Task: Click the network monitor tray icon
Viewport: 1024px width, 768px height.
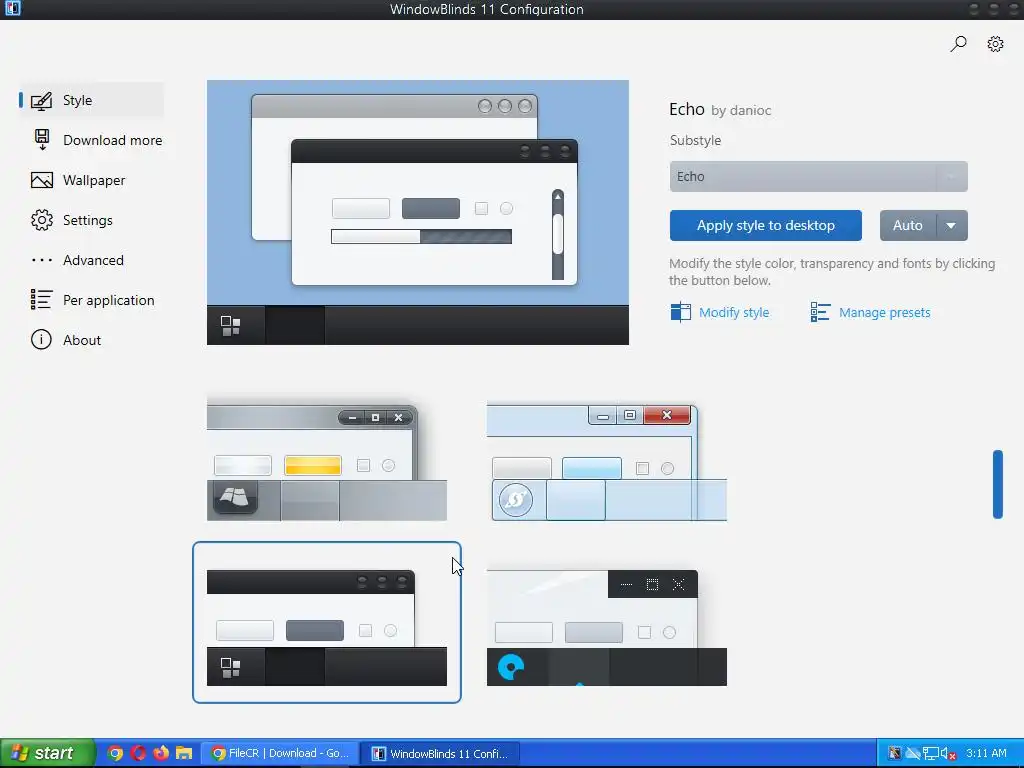Action: coord(931,754)
